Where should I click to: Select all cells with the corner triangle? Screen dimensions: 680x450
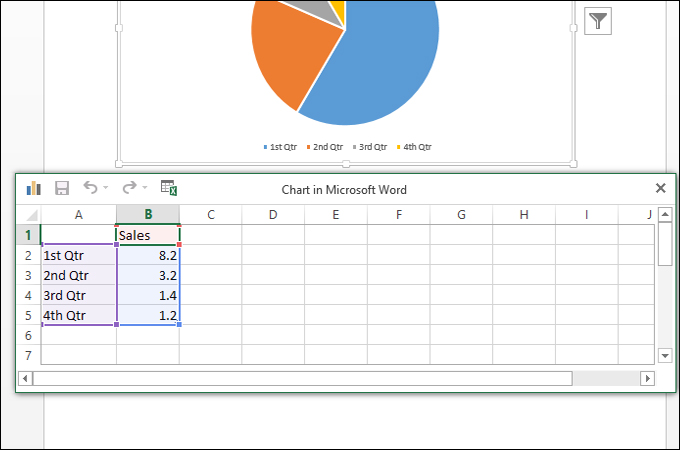[x=31, y=215]
